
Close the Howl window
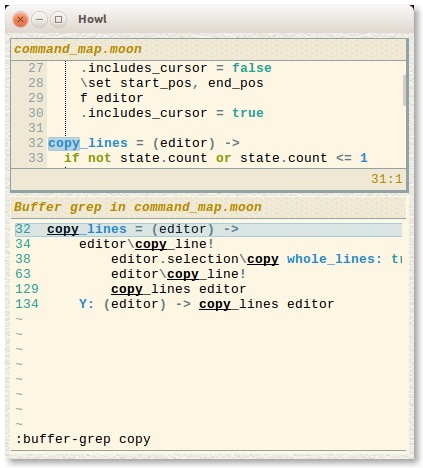[x=20, y=20]
